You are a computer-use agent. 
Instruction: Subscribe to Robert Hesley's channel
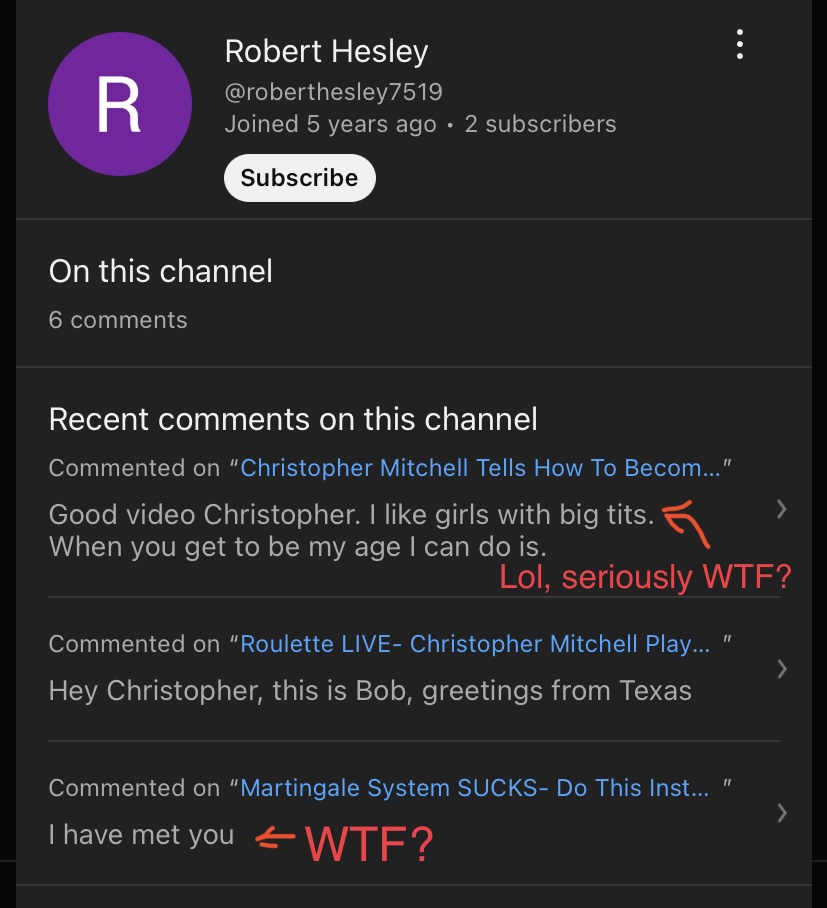pos(299,178)
